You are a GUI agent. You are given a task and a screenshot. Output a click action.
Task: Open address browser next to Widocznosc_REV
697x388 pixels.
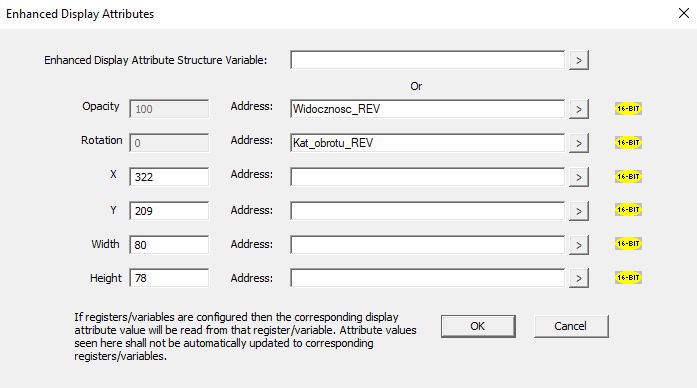(x=579, y=109)
